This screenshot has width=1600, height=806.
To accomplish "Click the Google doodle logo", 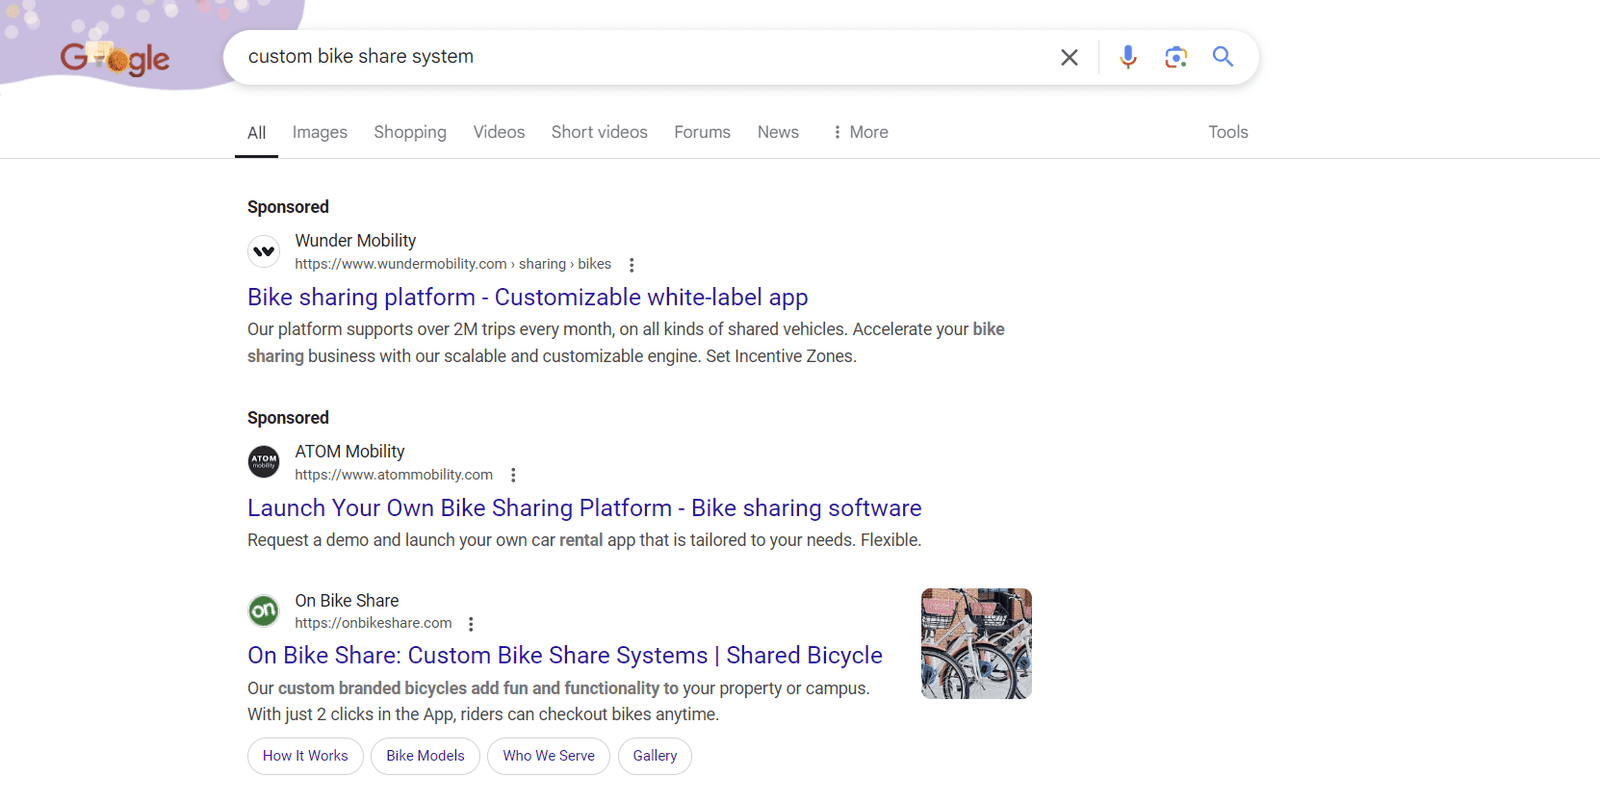I will (x=115, y=58).
